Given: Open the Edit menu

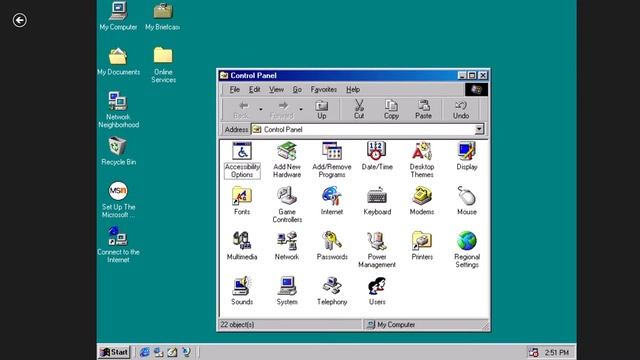Looking at the screenshot, I should pyautogui.click(x=254, y=89).
